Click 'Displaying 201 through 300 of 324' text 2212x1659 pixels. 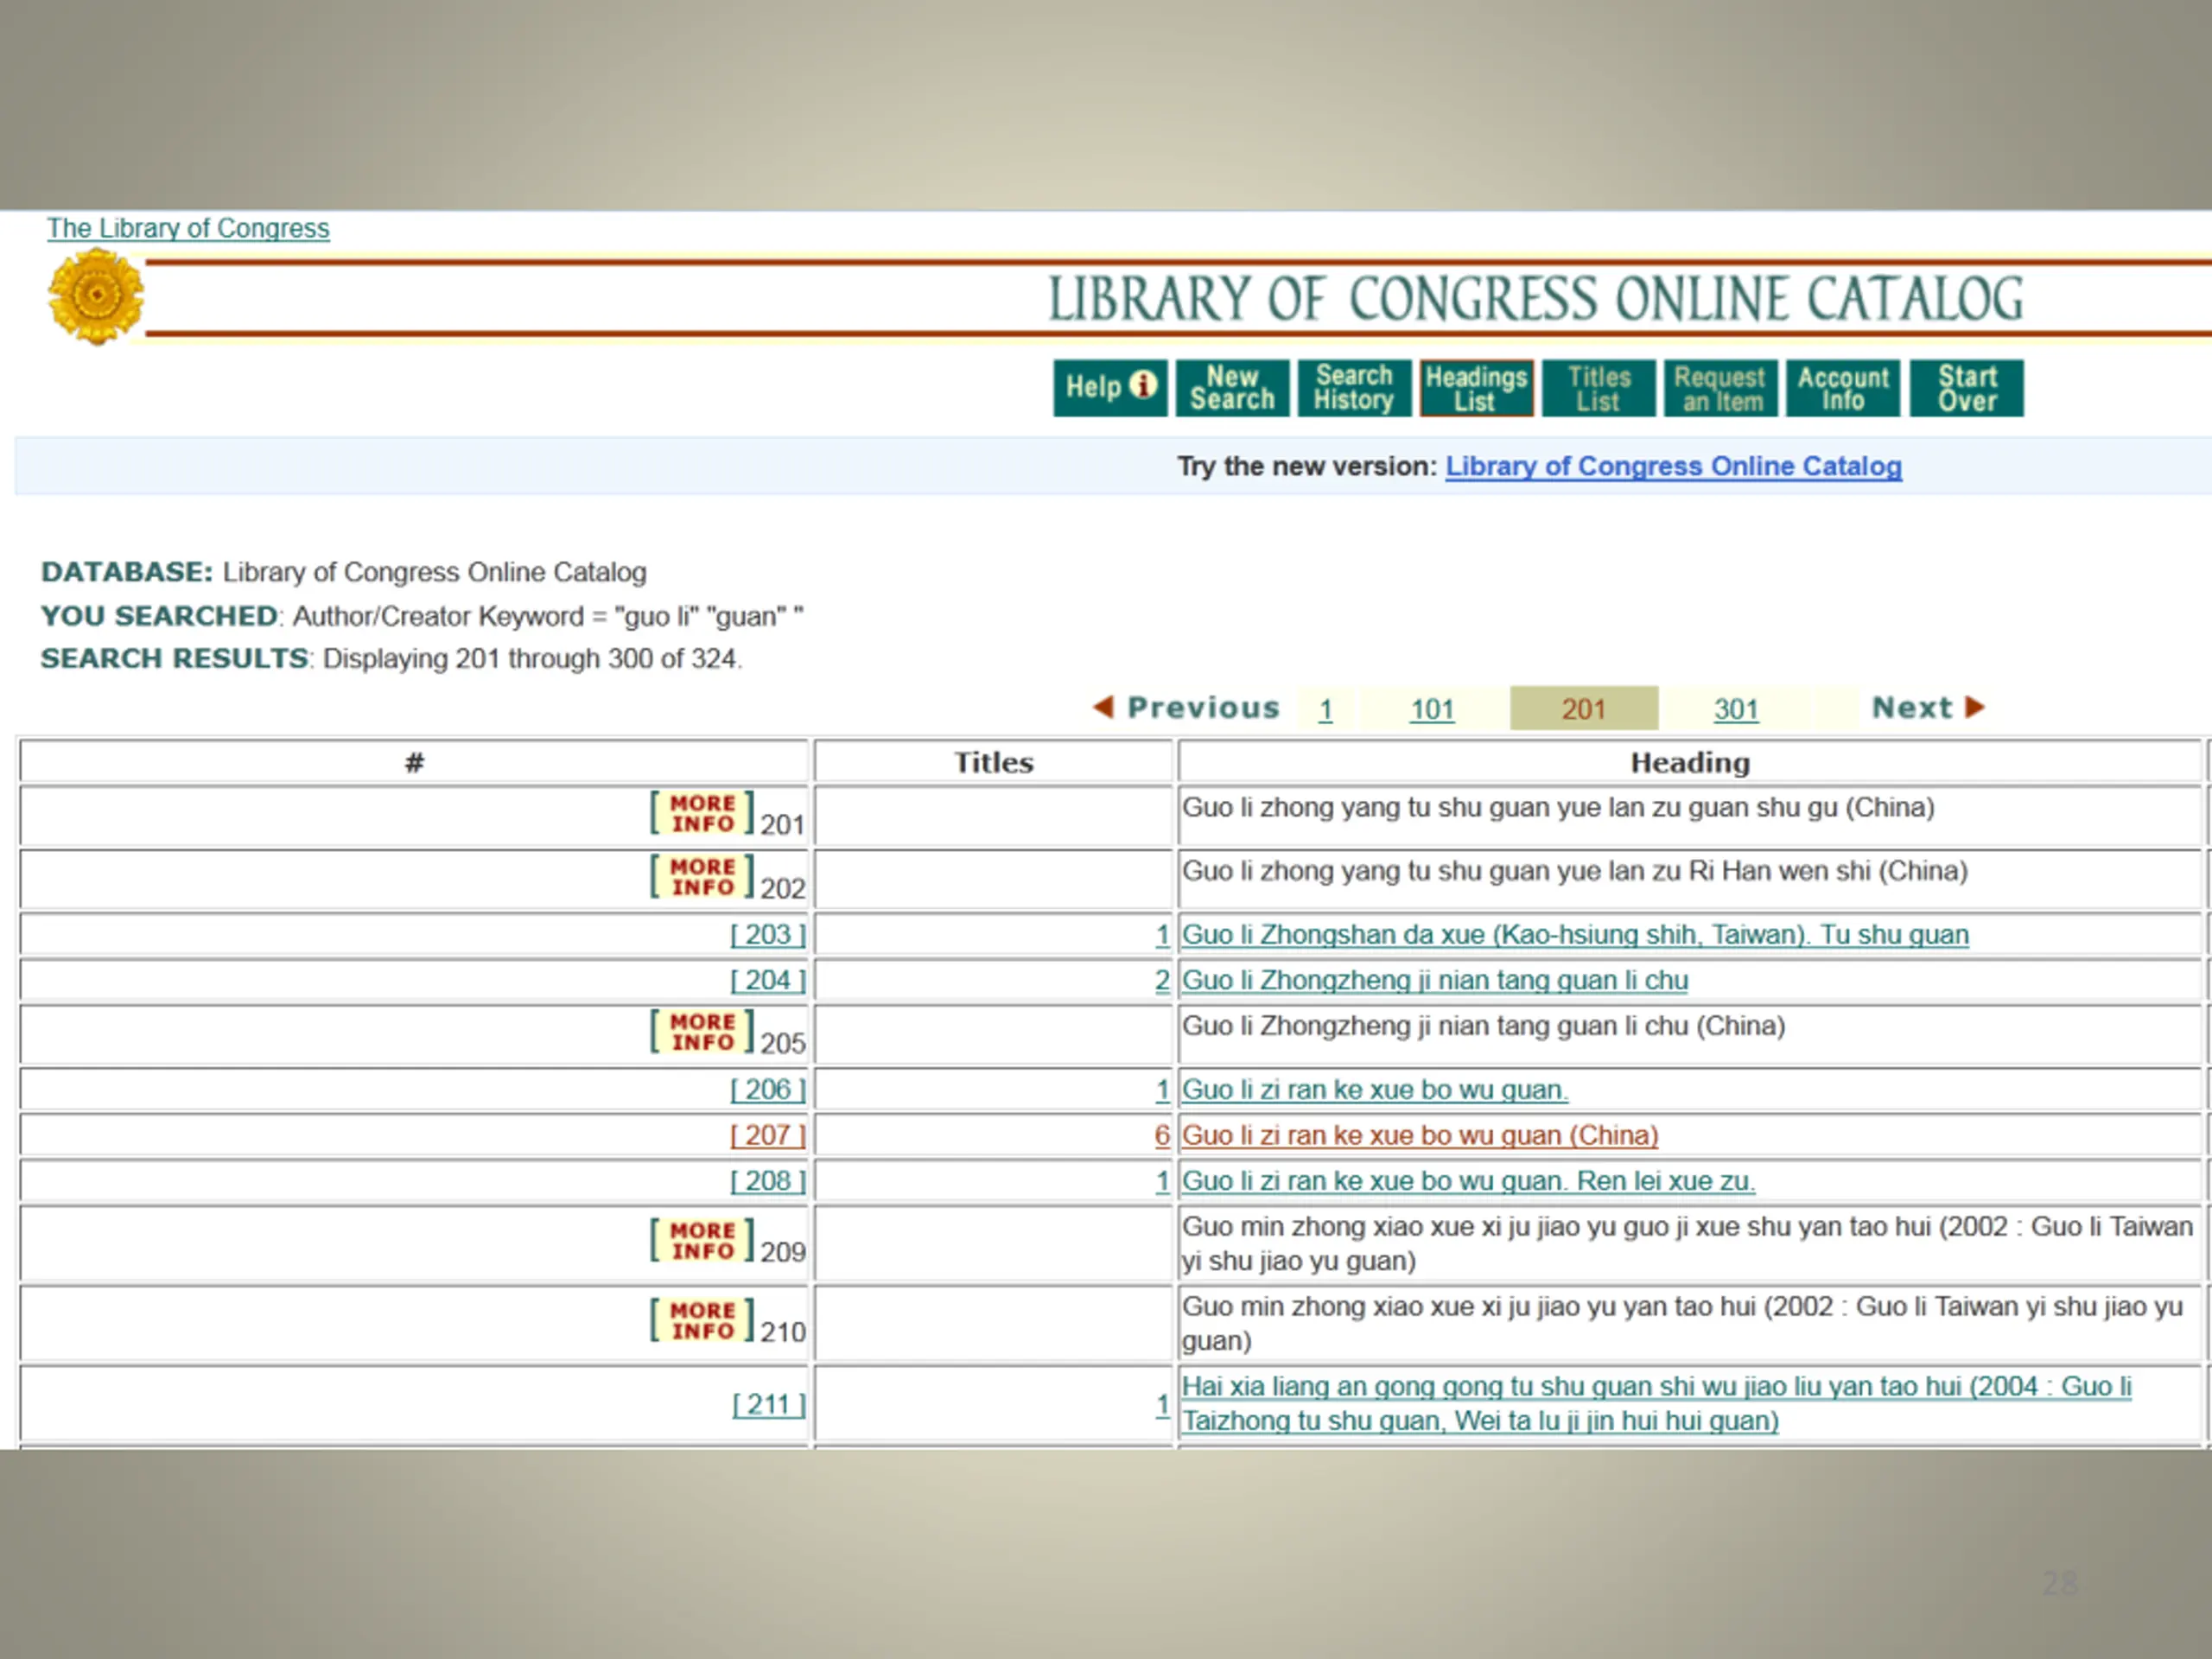[532, 659]
